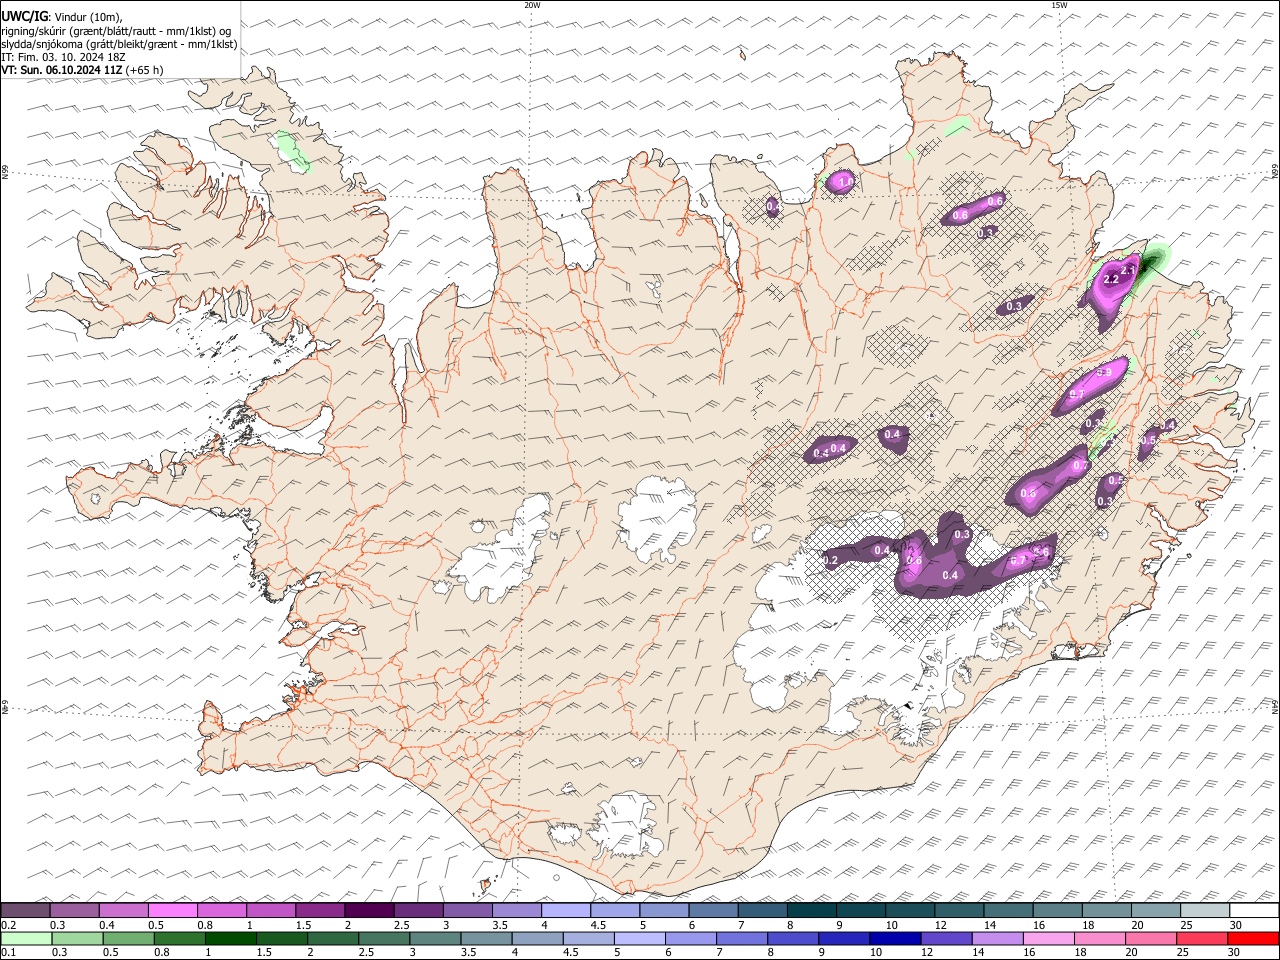Click the bright pink 0.5 swatch in upper legend row

coord(173,911)
